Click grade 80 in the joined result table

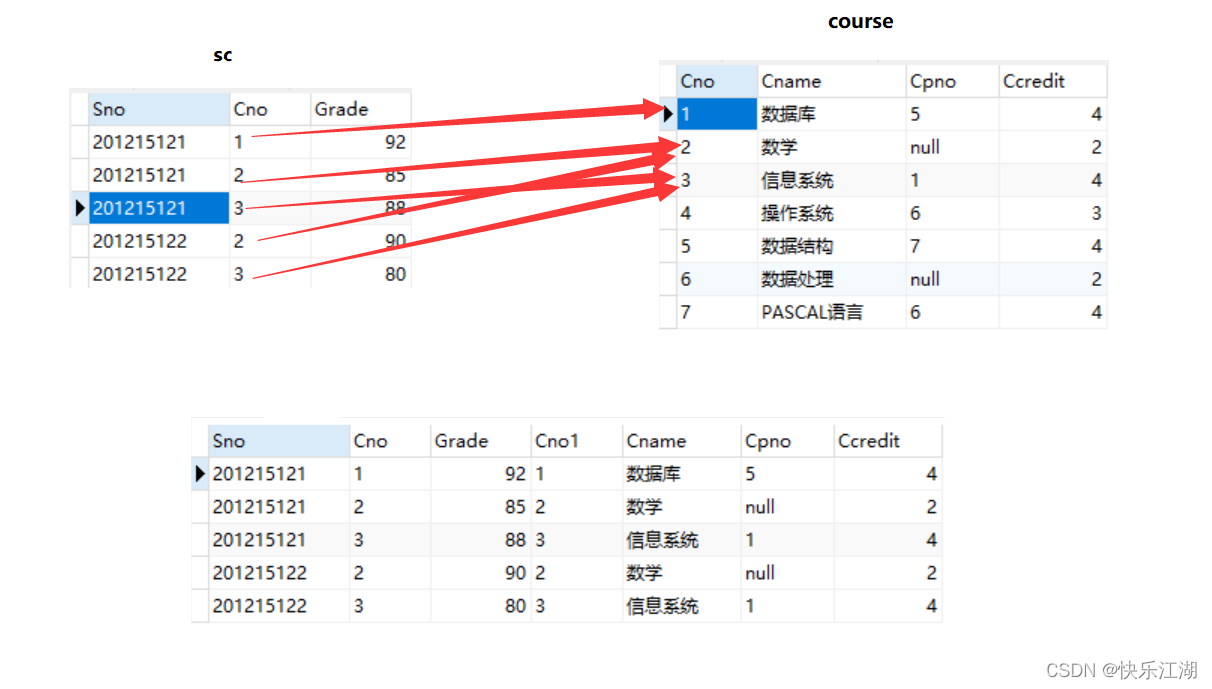point(480,606)
